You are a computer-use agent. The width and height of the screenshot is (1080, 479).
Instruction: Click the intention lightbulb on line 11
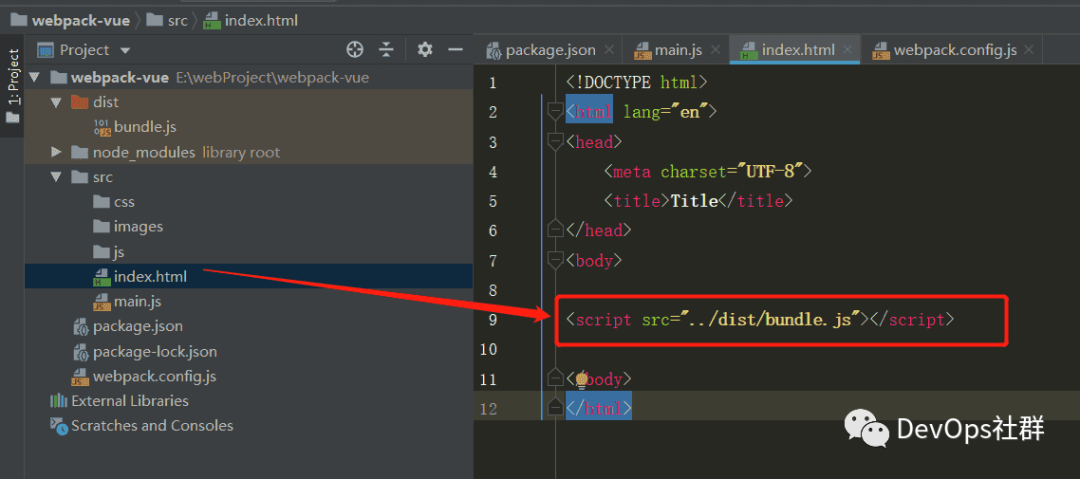581,379
